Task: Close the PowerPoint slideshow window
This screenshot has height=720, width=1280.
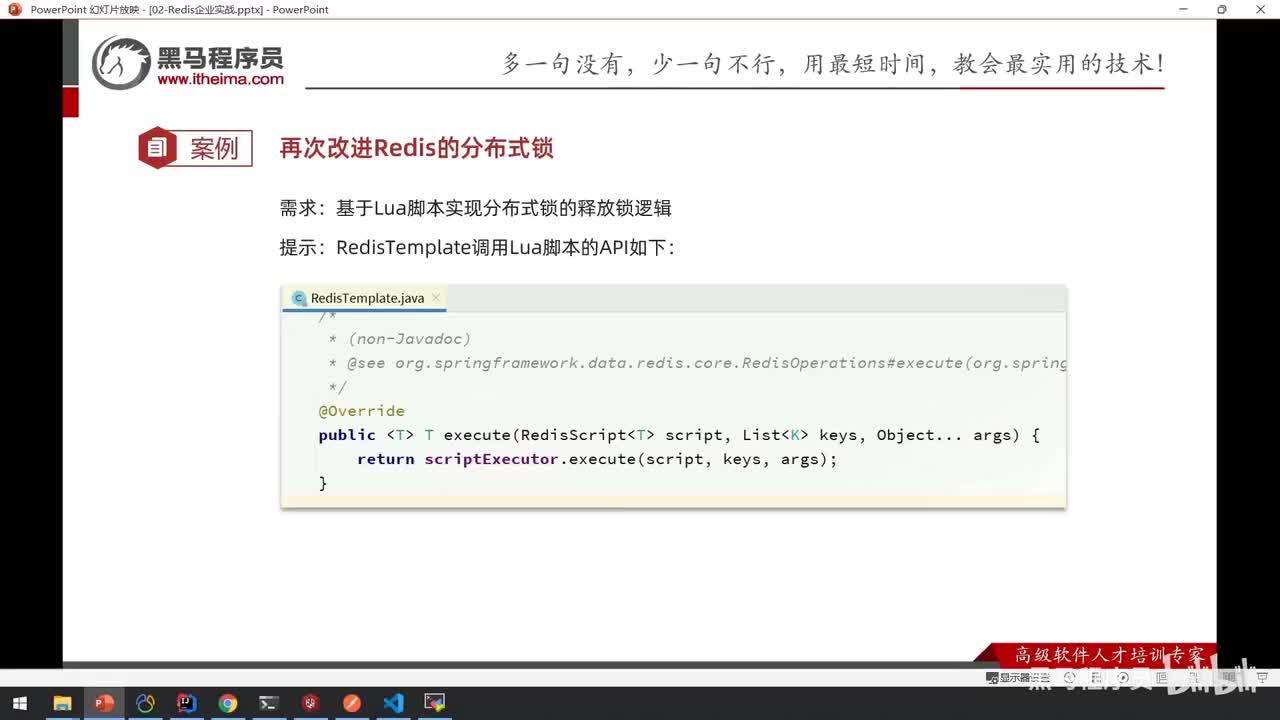Action: pyautogui.click(x=1262, y=9)
